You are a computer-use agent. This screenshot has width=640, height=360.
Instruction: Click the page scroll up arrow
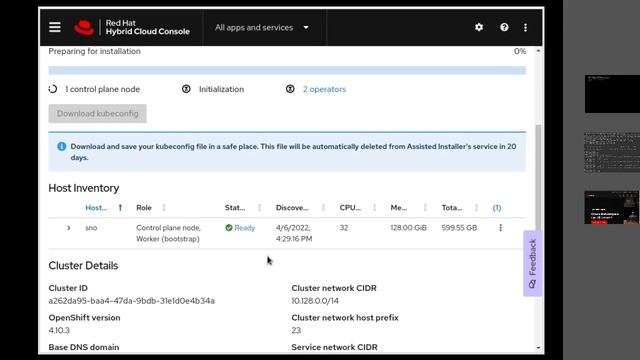(x=538, y=51)
